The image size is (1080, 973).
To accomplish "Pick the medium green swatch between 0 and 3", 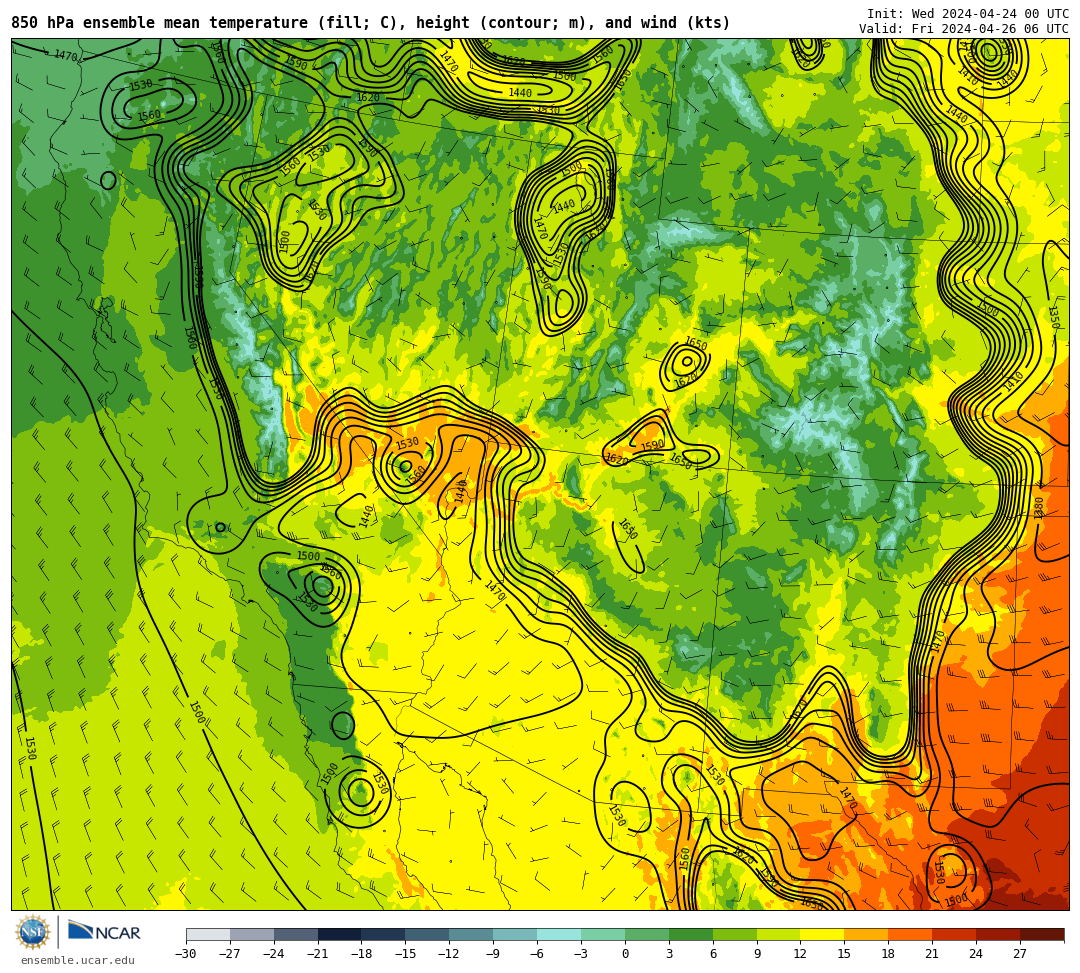I will pyautogui.click(x=647, y=934).
